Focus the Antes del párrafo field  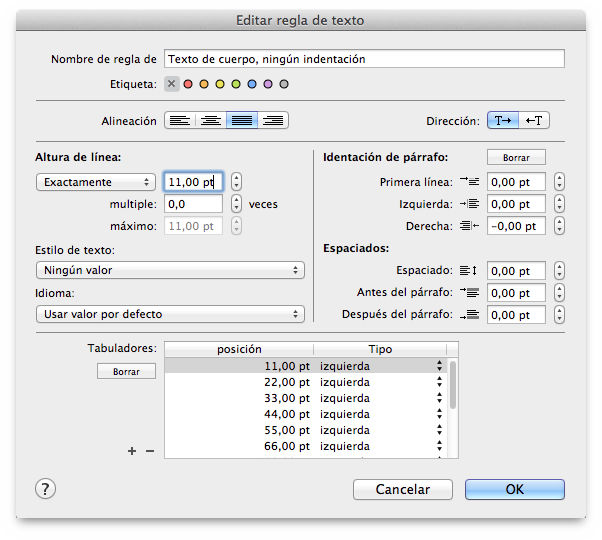pos(516,293)
